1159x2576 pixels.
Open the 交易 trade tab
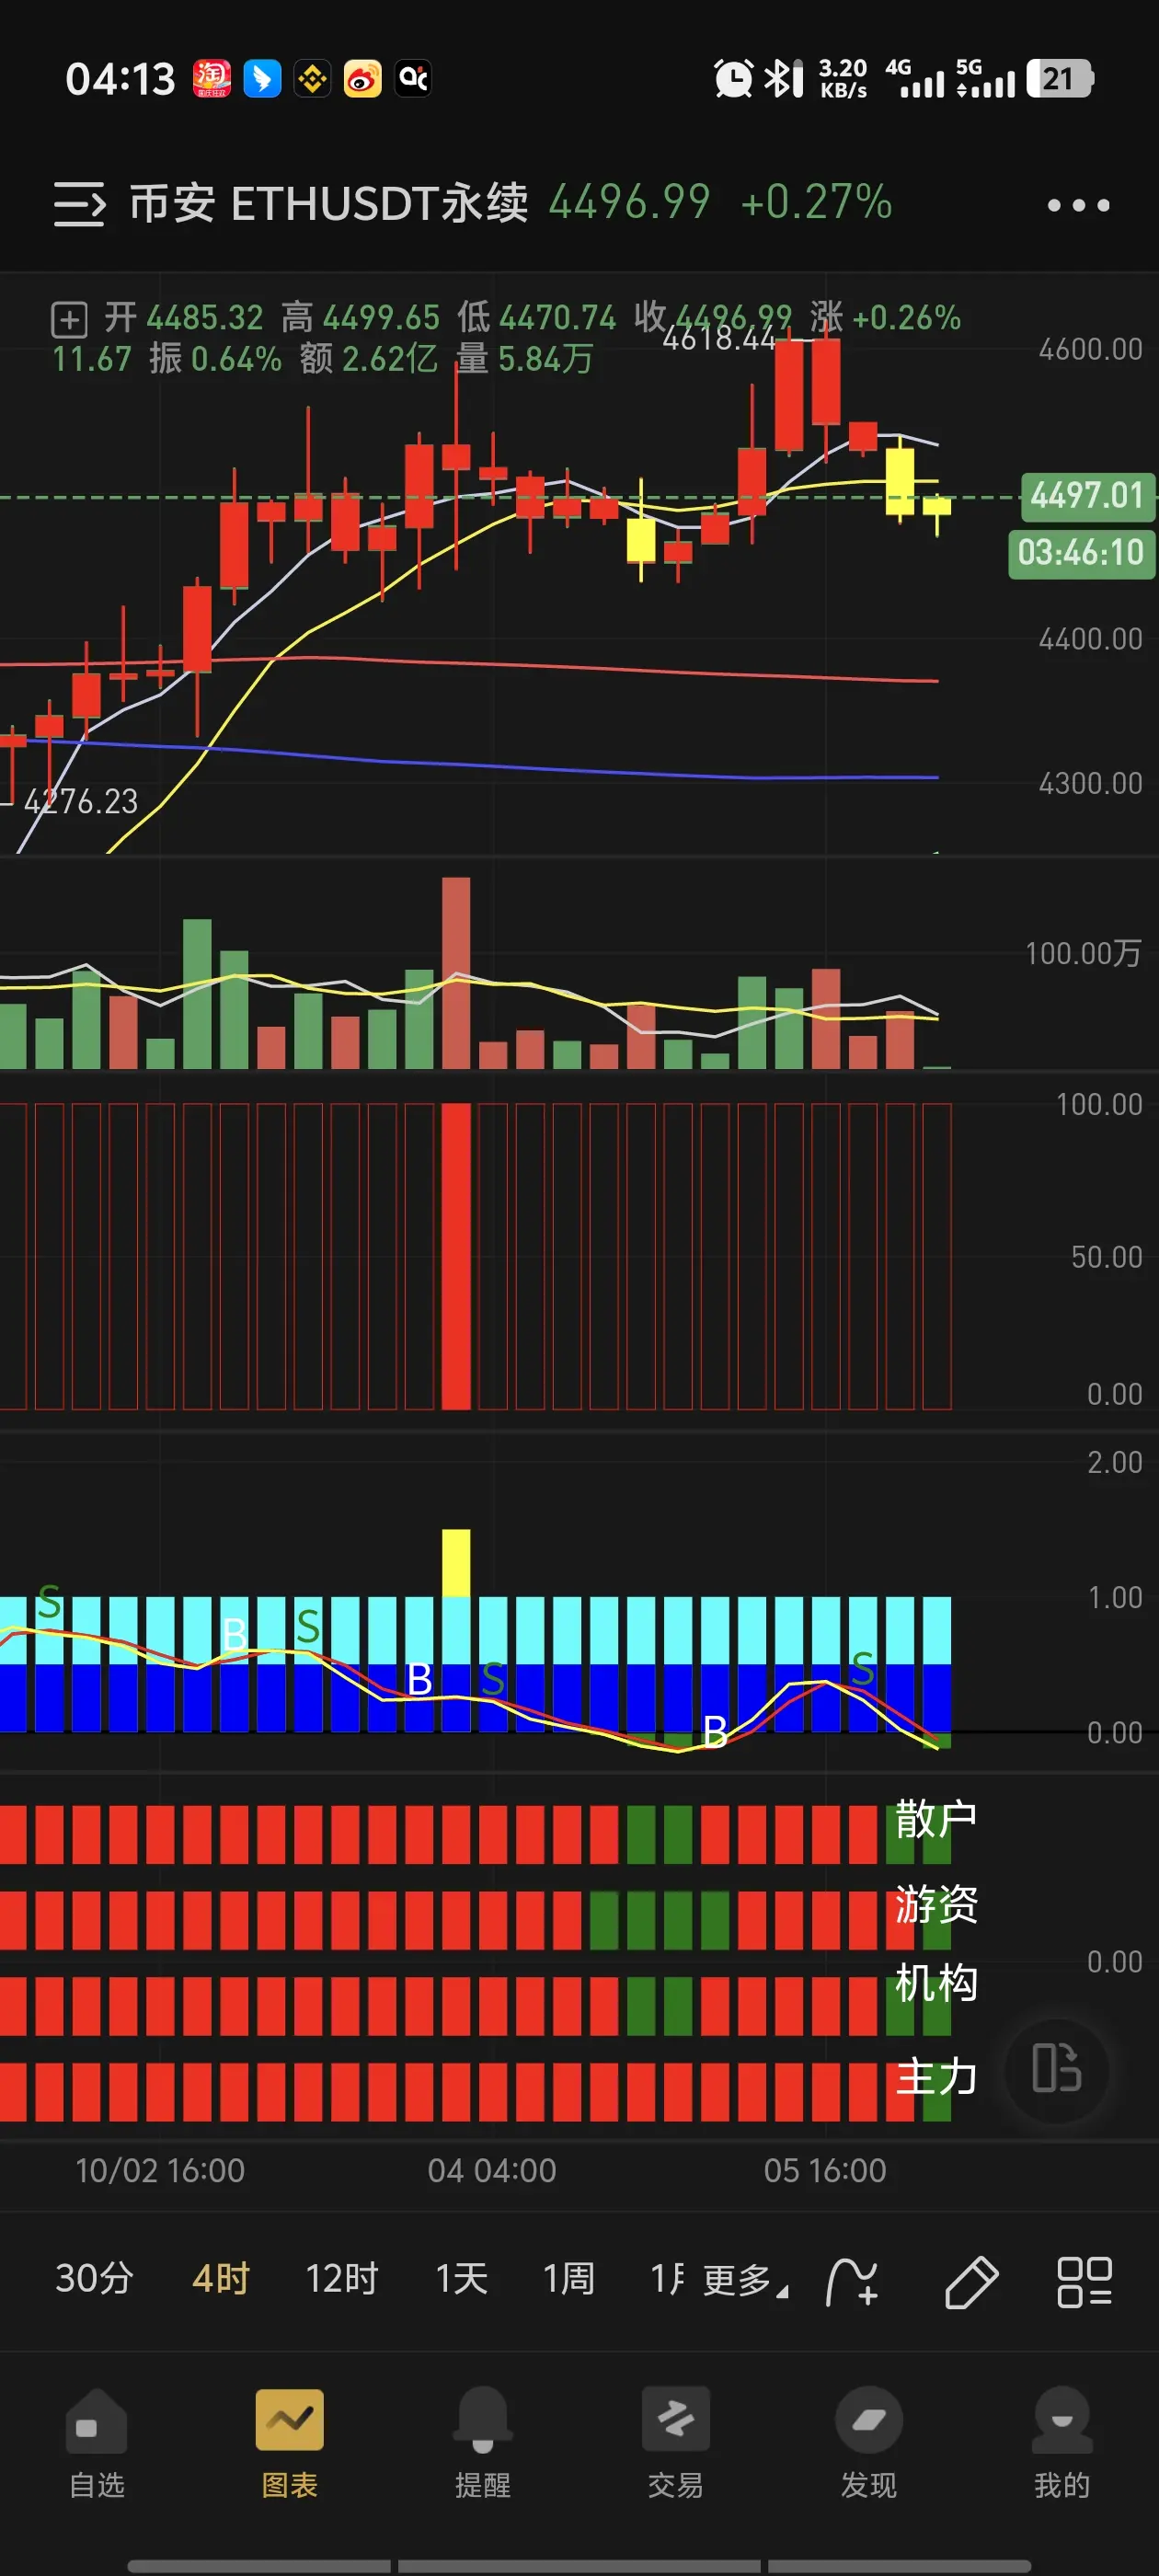coord(675,2442)
